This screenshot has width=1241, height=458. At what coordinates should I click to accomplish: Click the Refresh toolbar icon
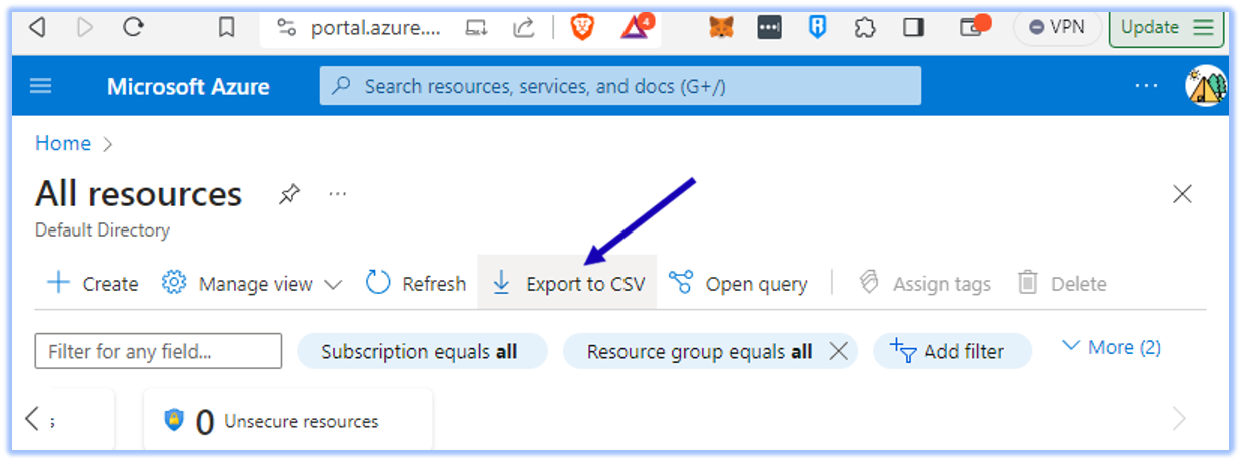378,284
